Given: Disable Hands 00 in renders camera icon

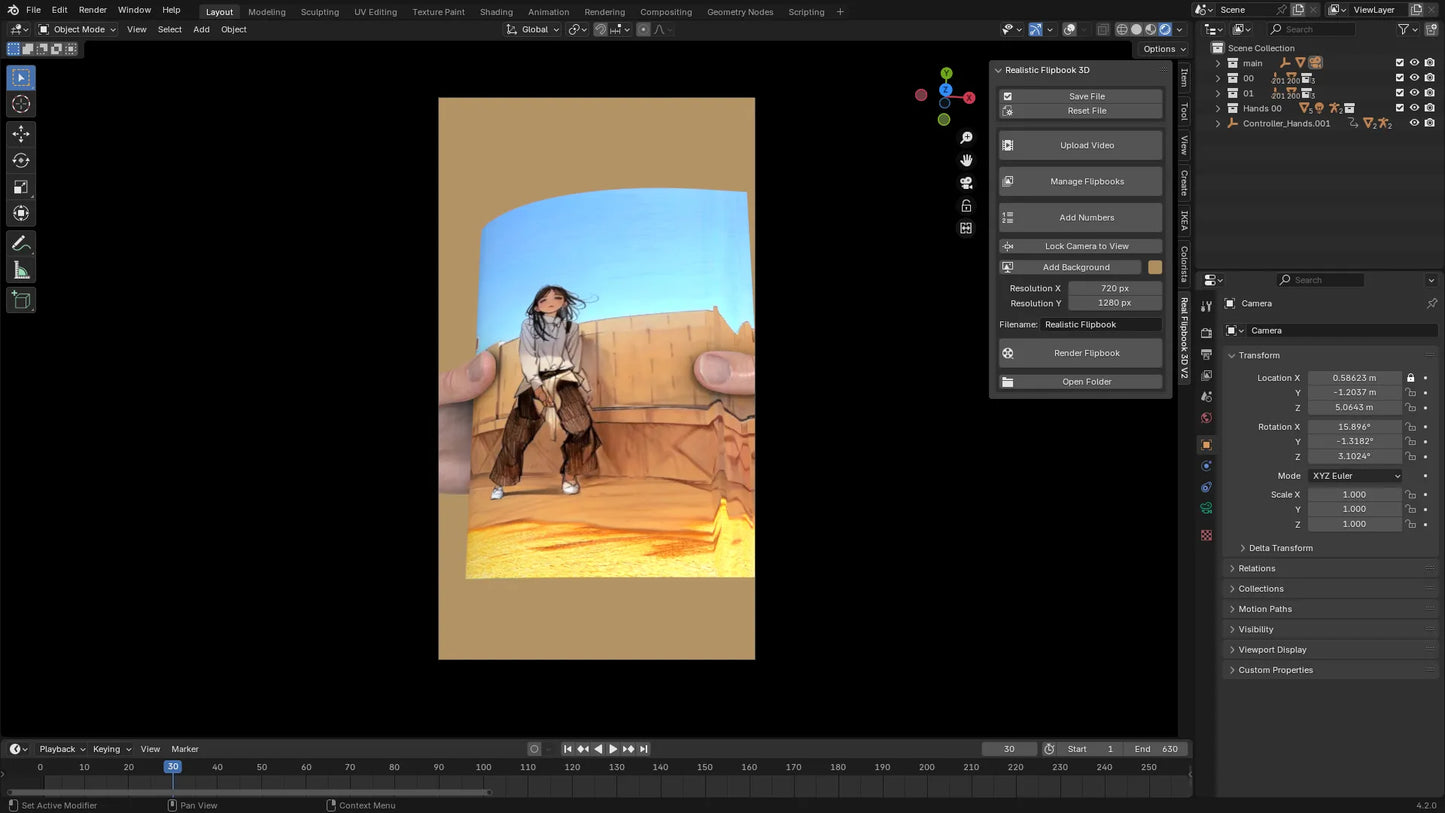Looking at the screenshot, I should click(x=1430, y=108).
